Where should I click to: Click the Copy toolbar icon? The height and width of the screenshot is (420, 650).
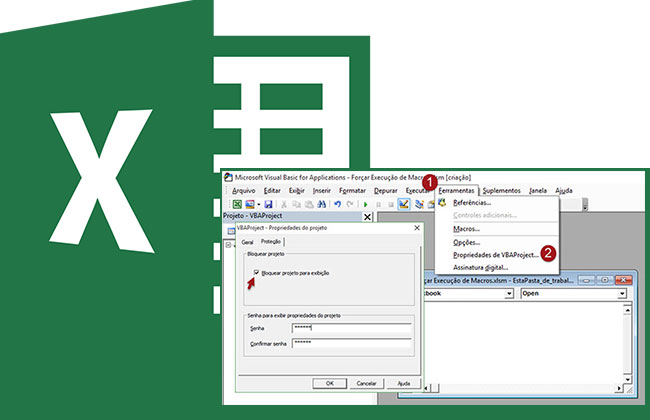click(x=296, y=204)
